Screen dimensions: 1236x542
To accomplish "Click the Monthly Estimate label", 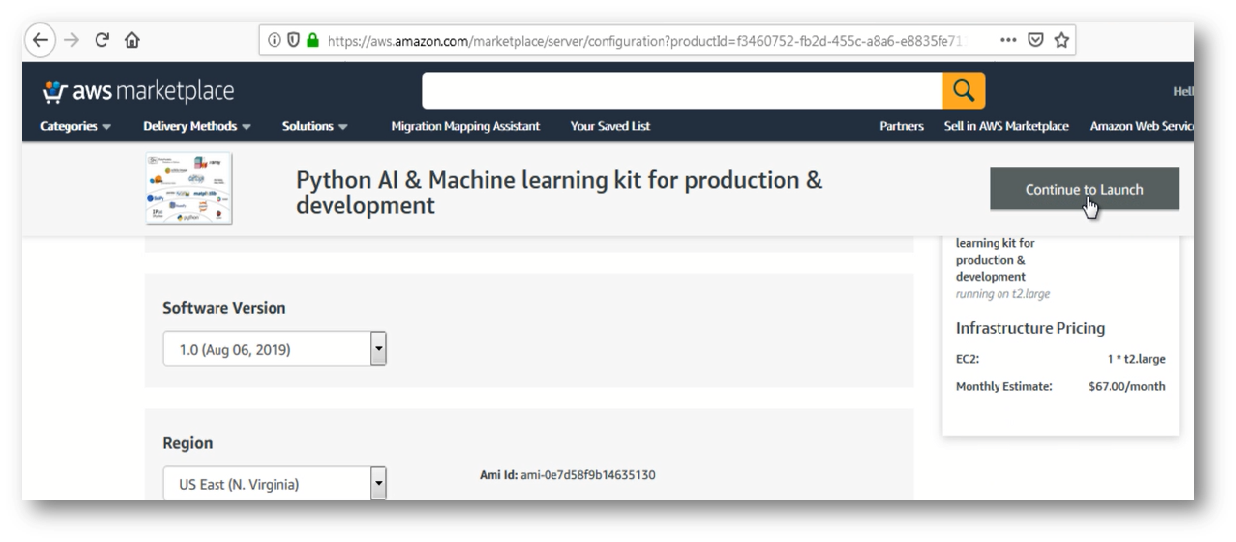I will coord(1004,386).
